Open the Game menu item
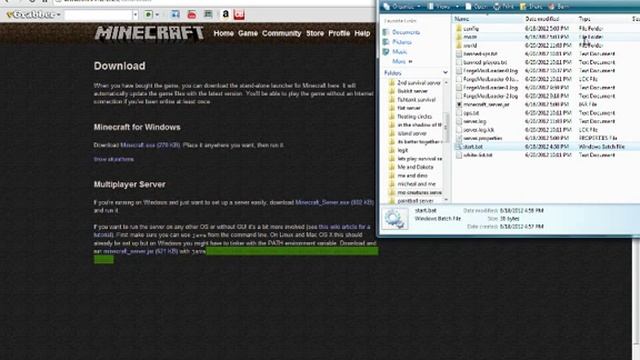The width and height of the screenshot is (640, 360). 248,33
